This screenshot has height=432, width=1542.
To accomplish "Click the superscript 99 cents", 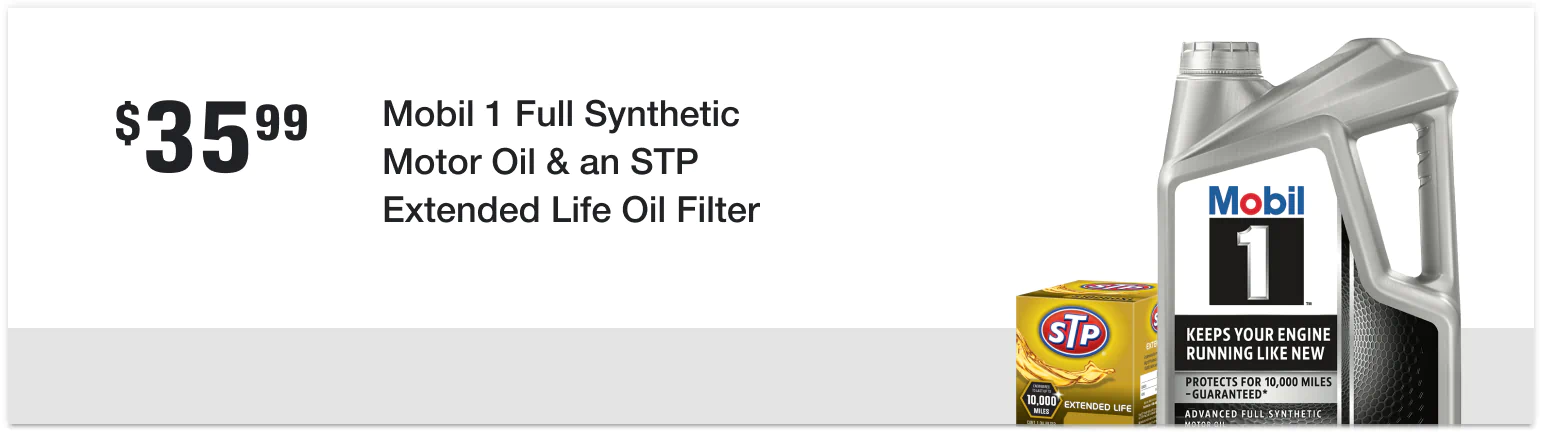I will click(282, 124).
